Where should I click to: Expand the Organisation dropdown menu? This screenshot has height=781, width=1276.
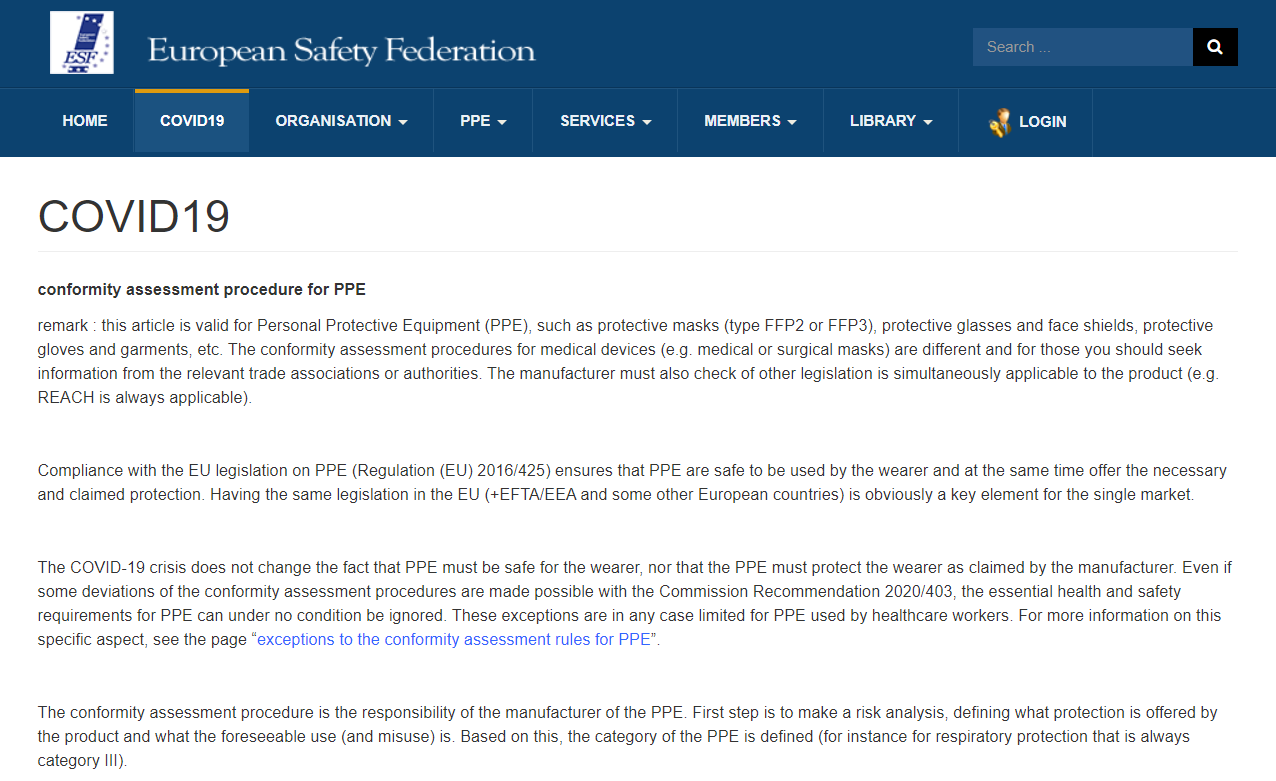[333, 121]
